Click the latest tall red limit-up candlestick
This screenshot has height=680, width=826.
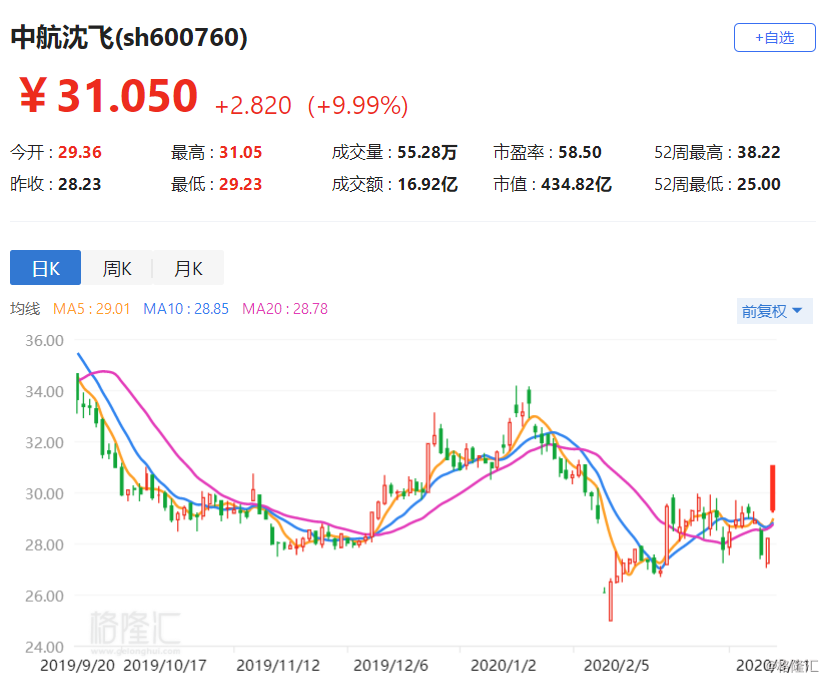click(x=773, y=488)
